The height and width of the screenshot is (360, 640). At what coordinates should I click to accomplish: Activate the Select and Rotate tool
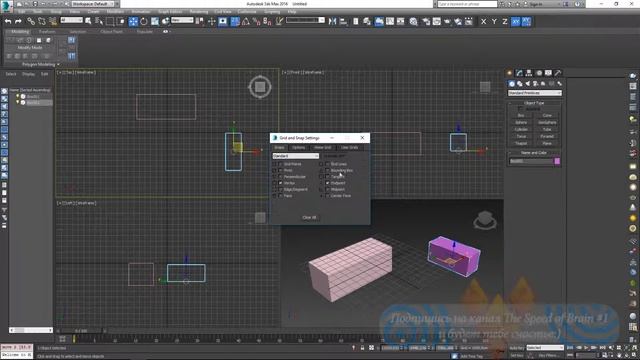(x=144, y=21)
